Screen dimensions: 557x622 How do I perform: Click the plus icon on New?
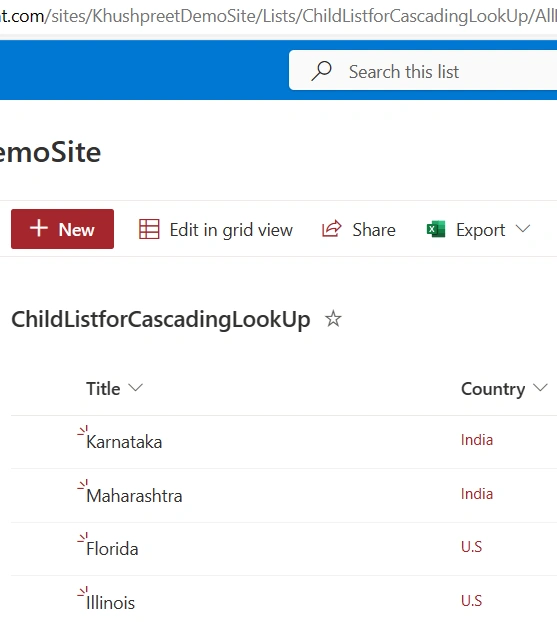pyautogui.click(x=39, y=228)
